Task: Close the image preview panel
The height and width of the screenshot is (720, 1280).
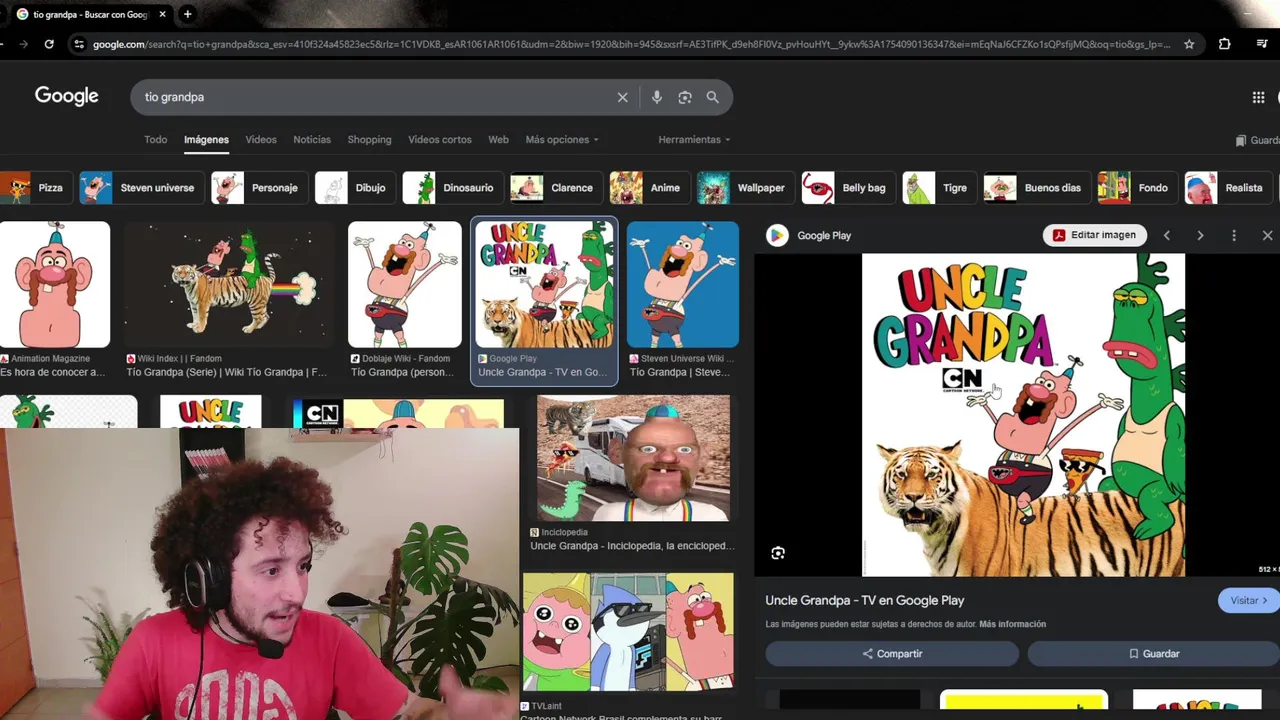Action: [x=1267, y=235]
